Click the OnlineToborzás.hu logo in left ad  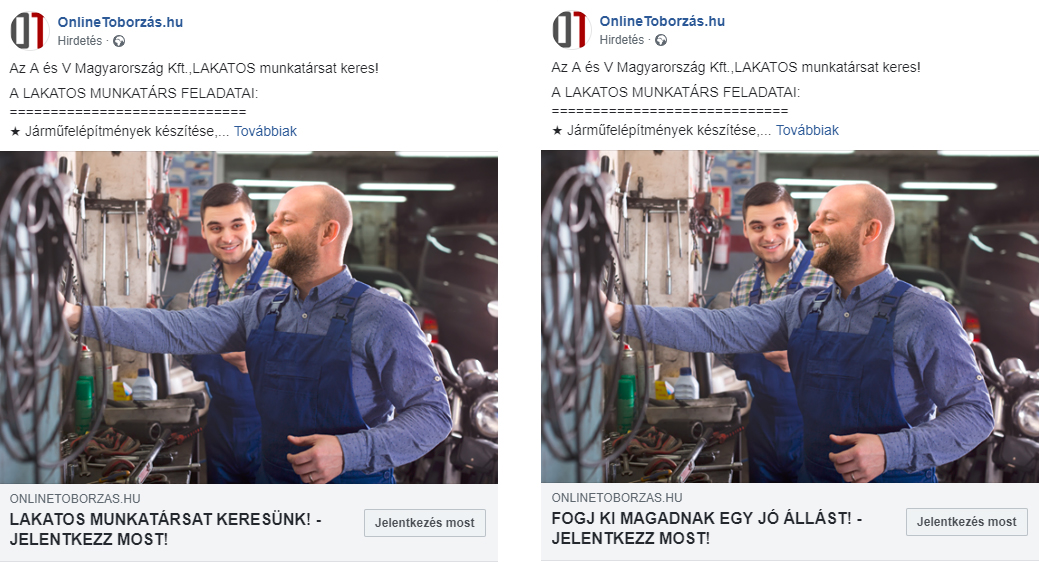[30, 31]
